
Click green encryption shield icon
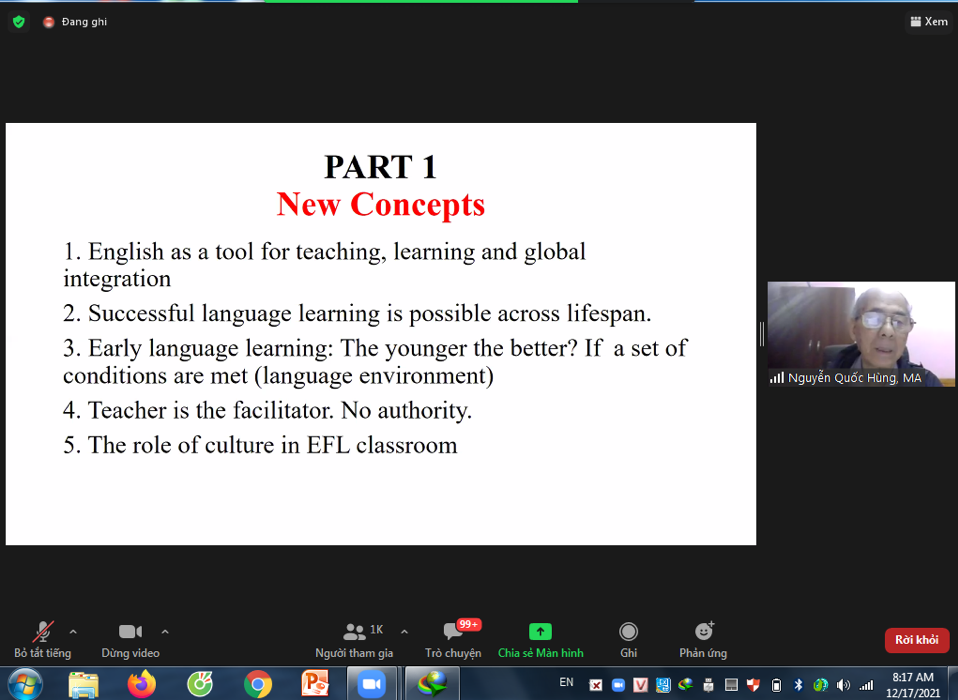point(19,21)
